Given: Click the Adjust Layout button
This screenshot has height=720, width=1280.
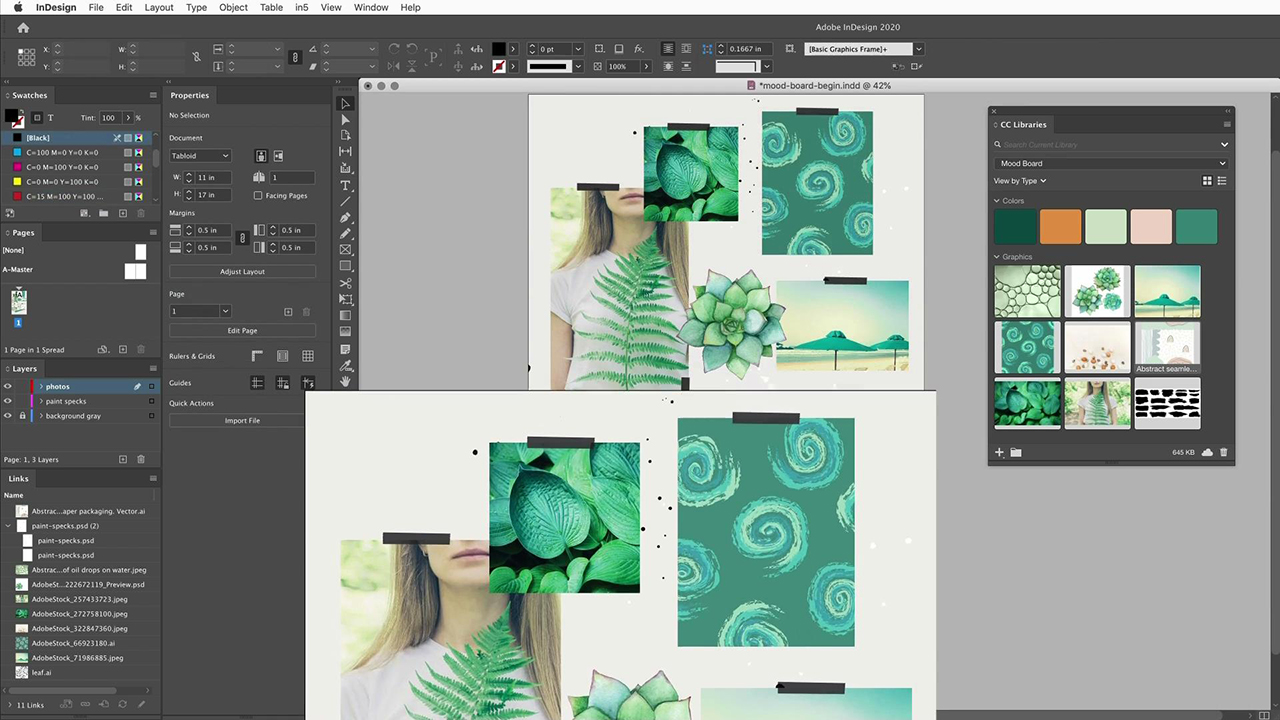Looking at the screenshot, I should click(242, 272).
